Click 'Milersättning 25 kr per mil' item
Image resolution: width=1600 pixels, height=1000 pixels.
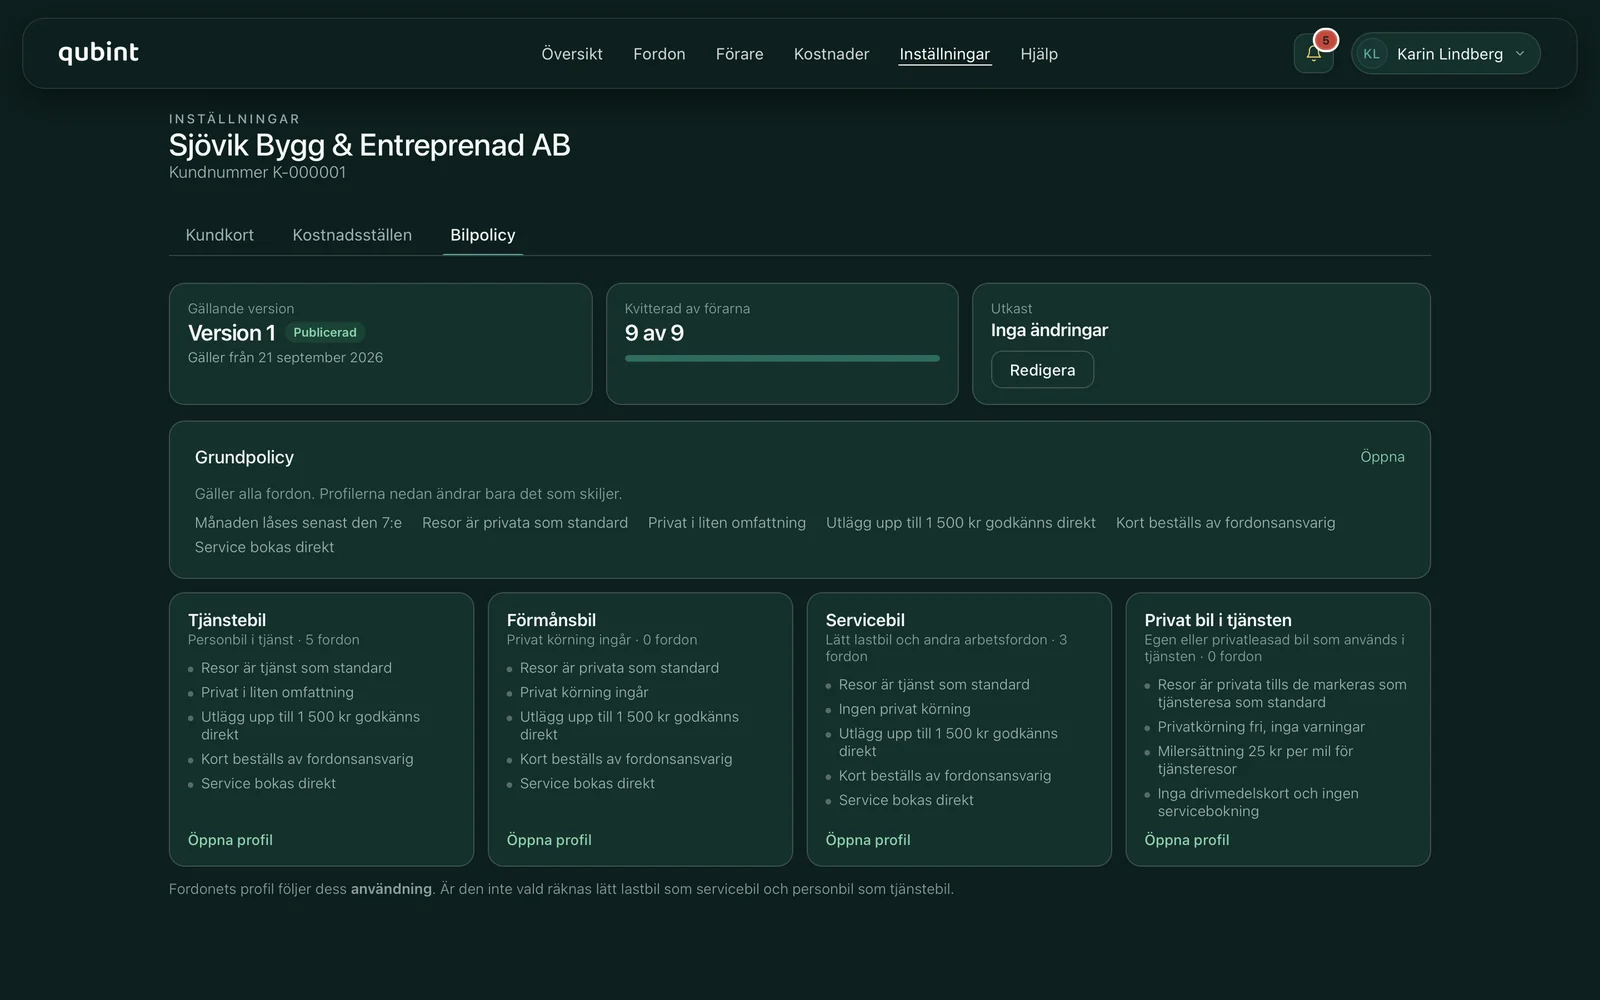[x=1255, y=760]
